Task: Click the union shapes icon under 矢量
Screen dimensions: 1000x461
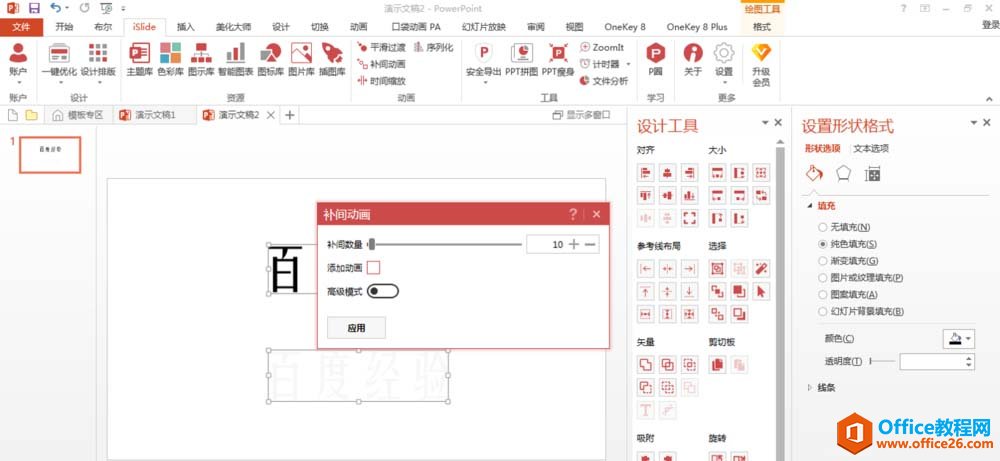Action: (645, 365)
